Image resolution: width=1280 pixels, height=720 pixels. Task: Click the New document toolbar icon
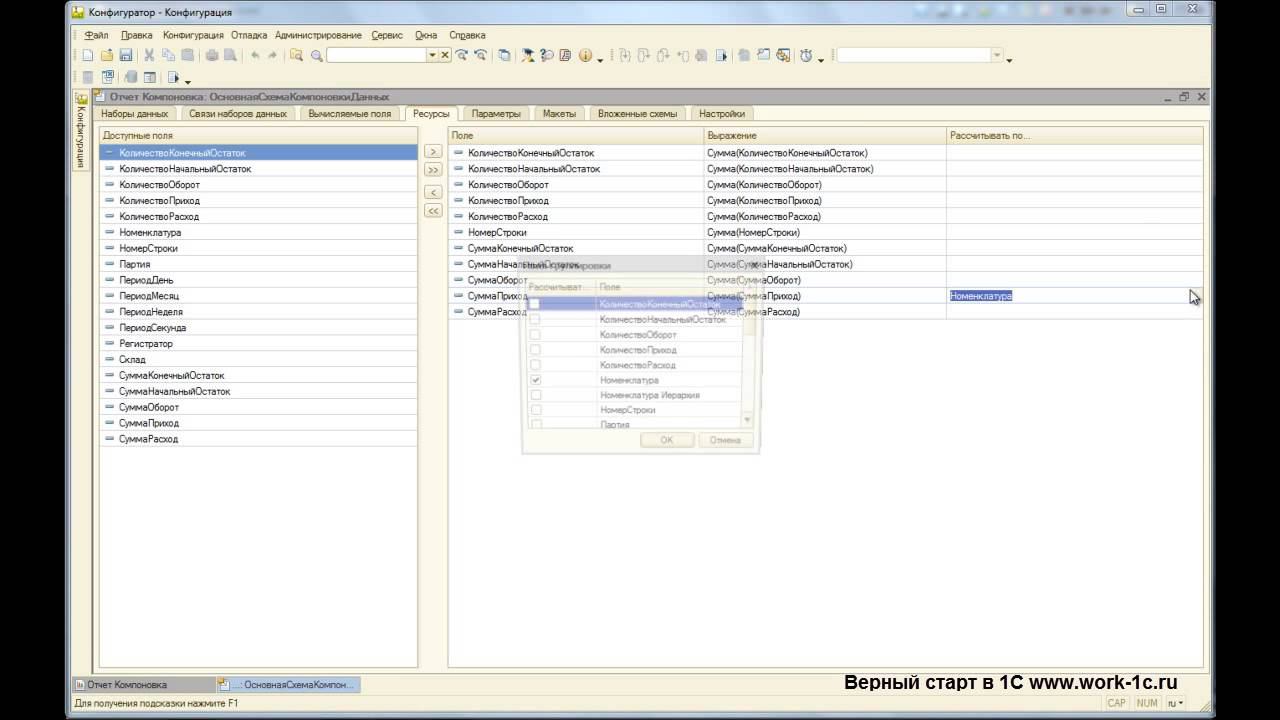[x=88, y=56]
